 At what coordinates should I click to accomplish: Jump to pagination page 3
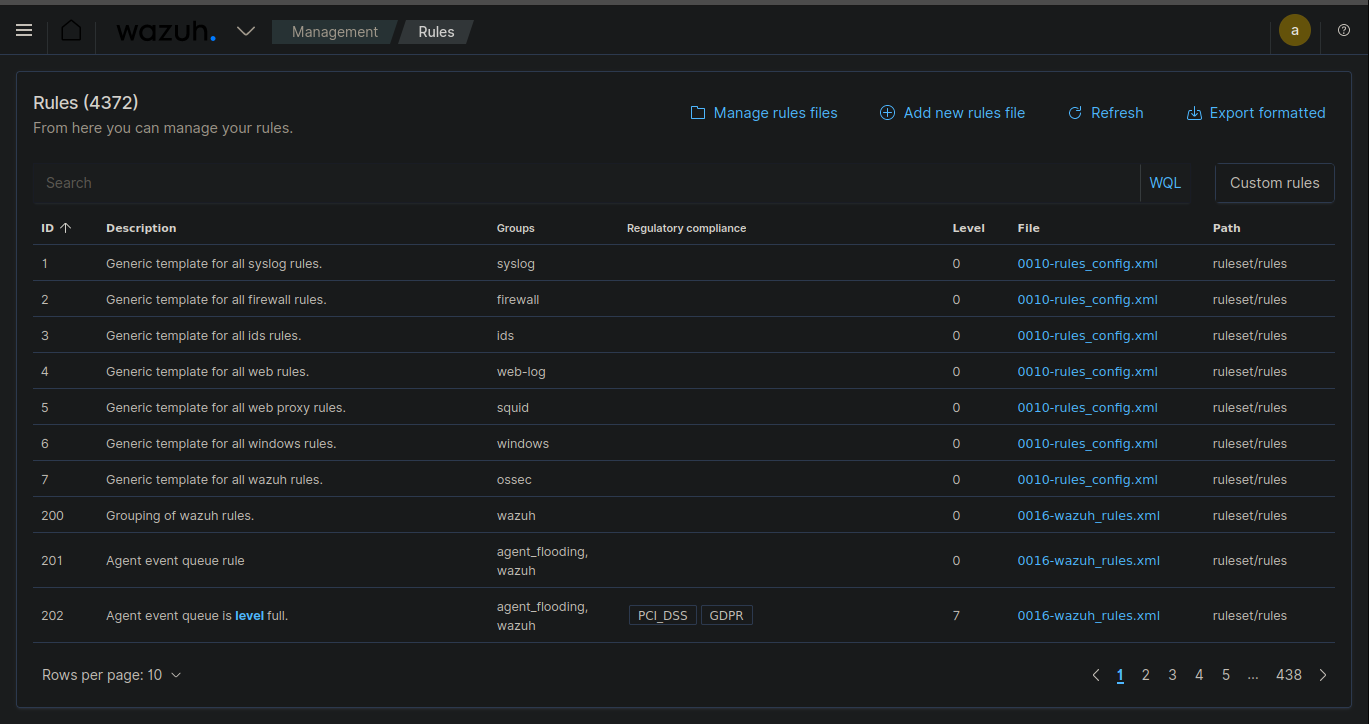(x=1173, y=675)
